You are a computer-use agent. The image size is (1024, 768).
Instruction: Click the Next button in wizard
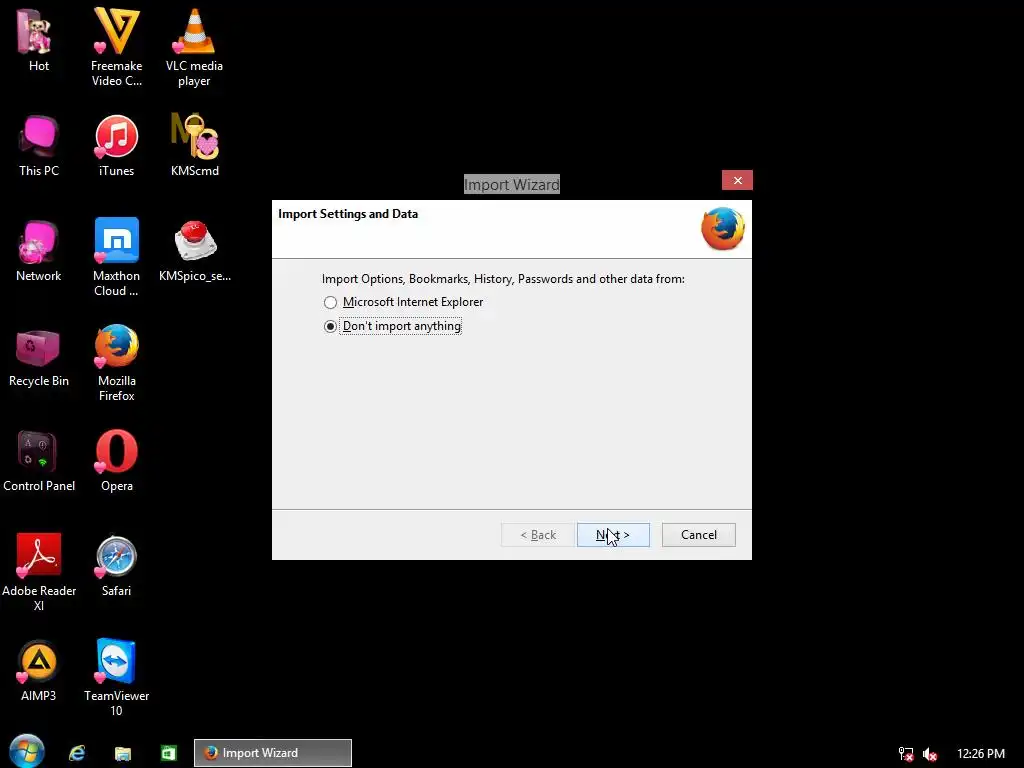click(x=613, y=535)
